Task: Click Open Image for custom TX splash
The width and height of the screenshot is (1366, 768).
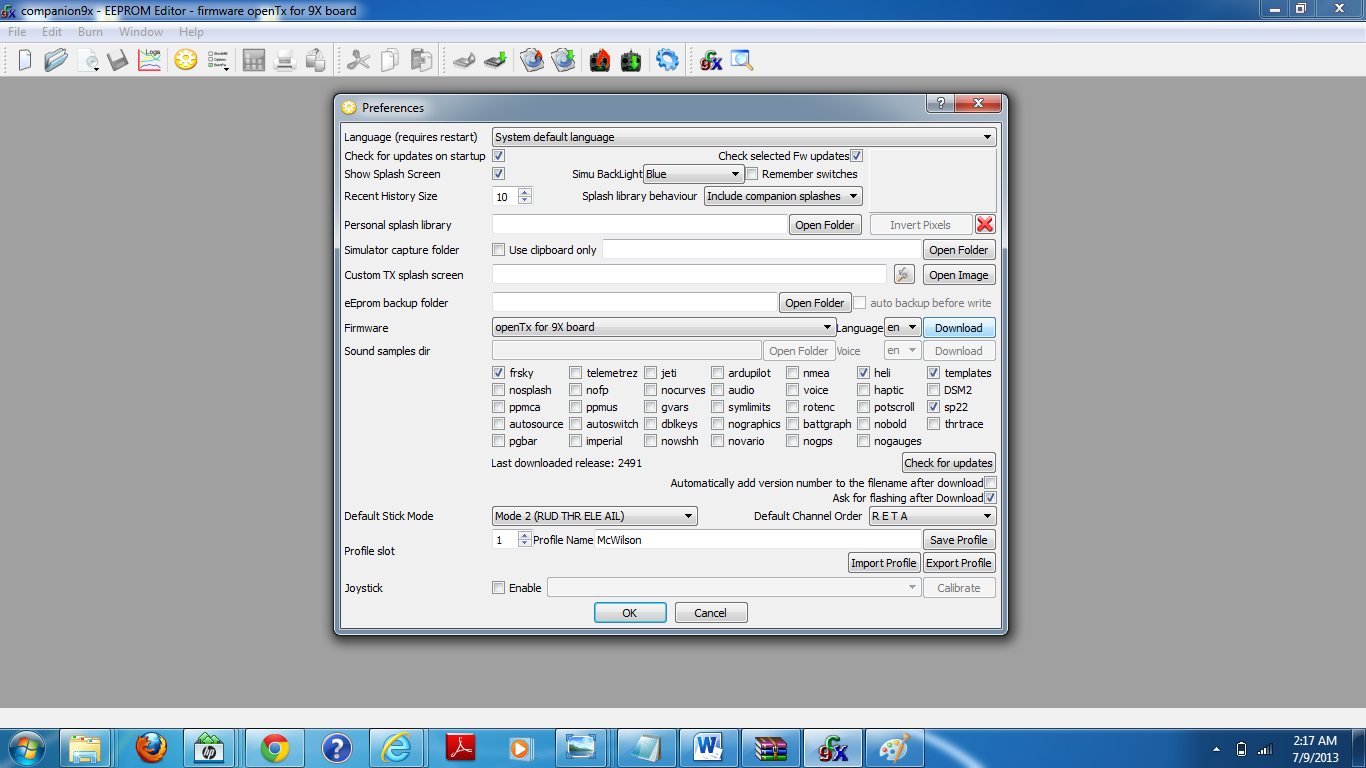Action: [959, 275]
